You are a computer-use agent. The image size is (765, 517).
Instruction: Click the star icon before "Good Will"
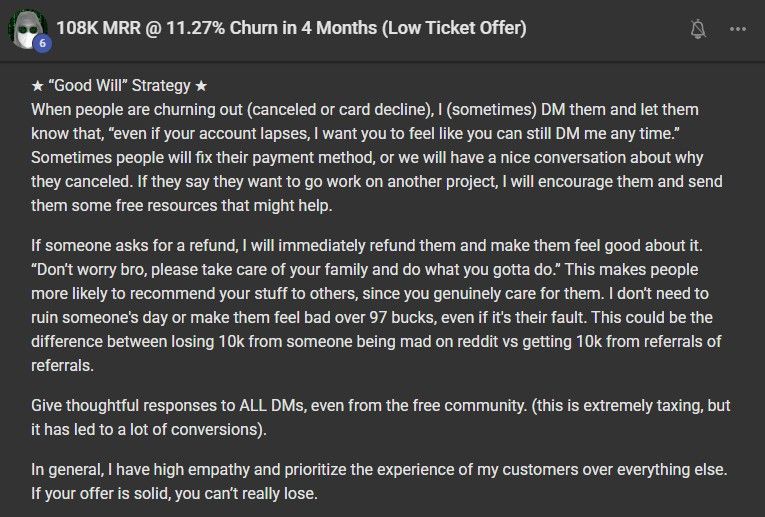(38, 86)
